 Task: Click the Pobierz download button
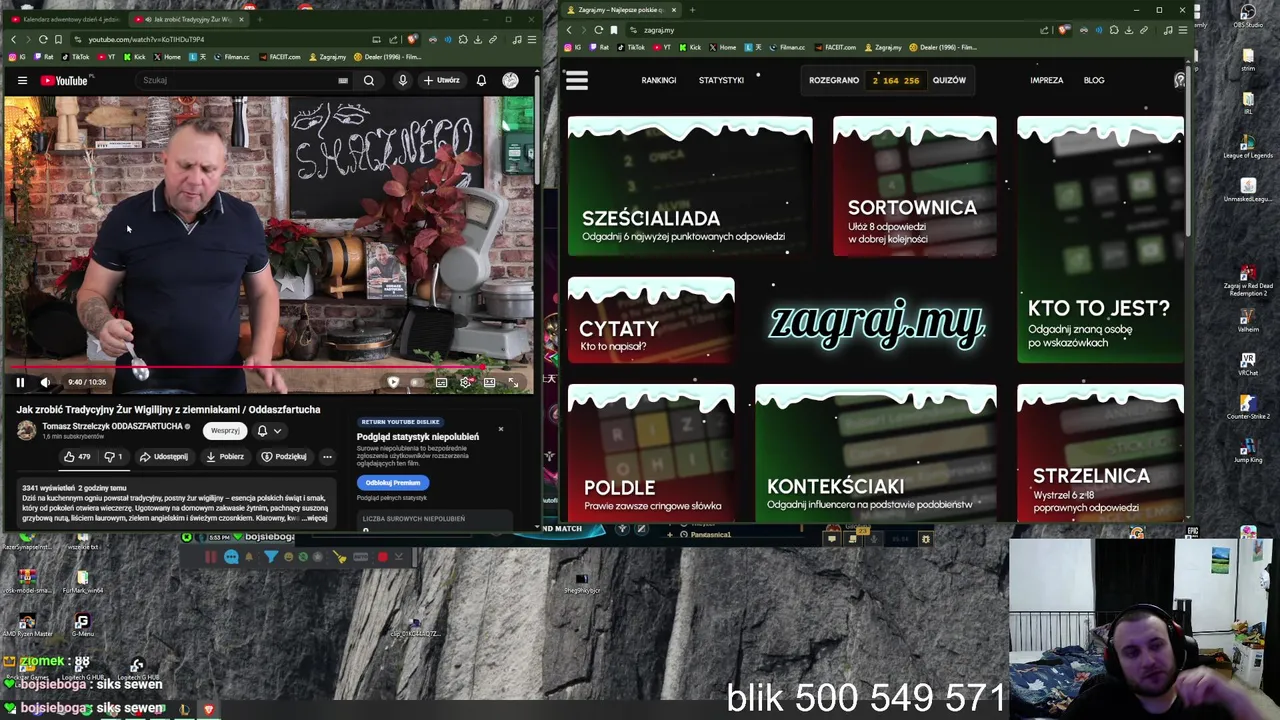point(225,457)
